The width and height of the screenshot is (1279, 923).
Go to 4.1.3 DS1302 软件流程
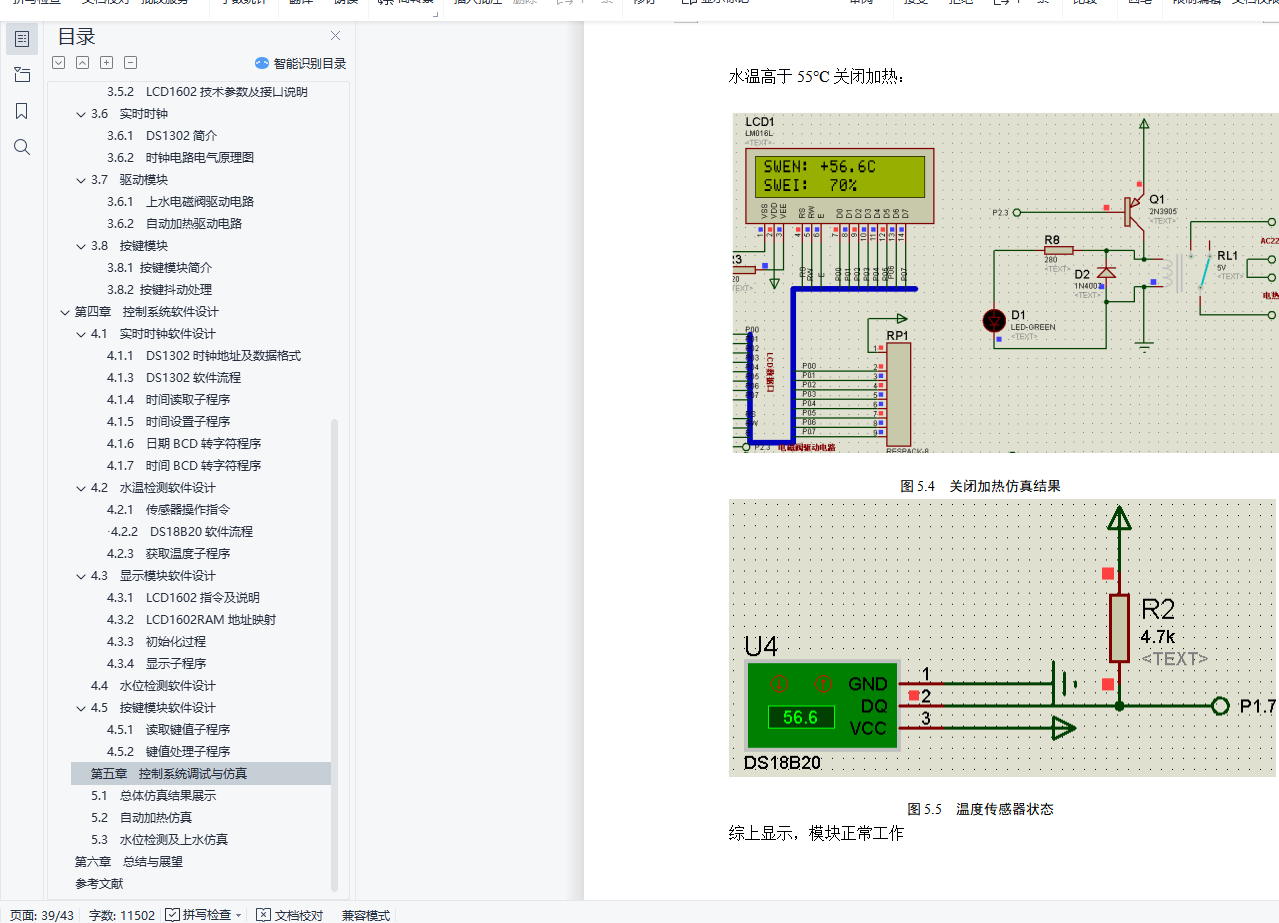tap(174, 378)
